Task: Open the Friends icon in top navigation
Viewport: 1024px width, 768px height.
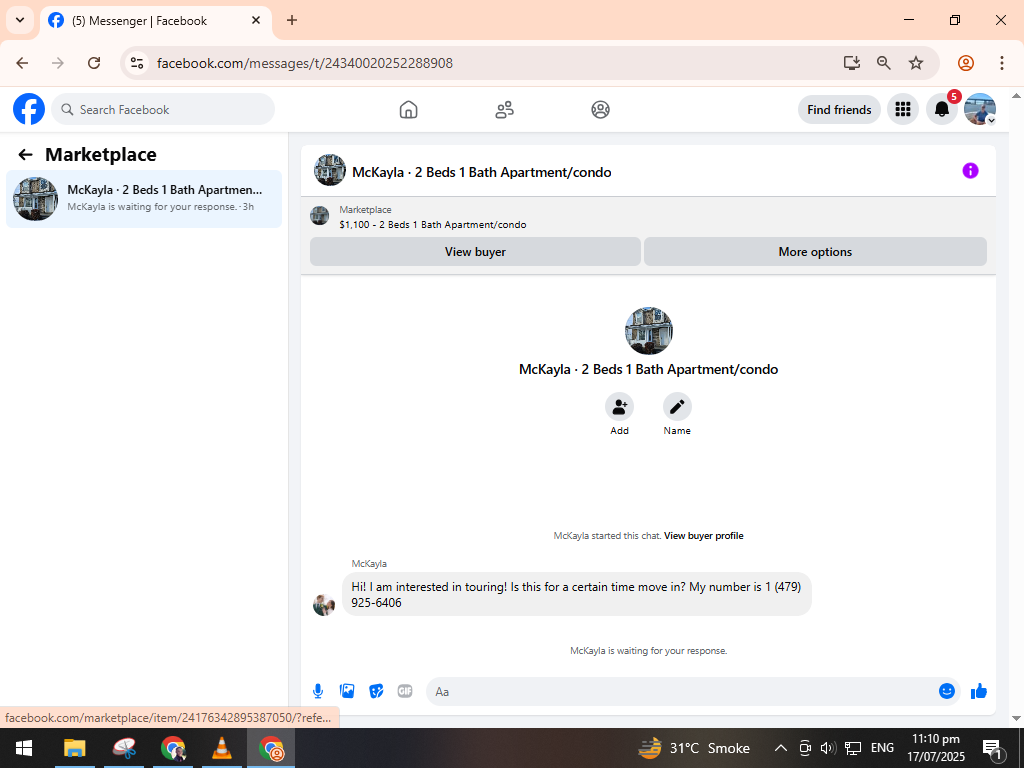Action: coord(504,110)
